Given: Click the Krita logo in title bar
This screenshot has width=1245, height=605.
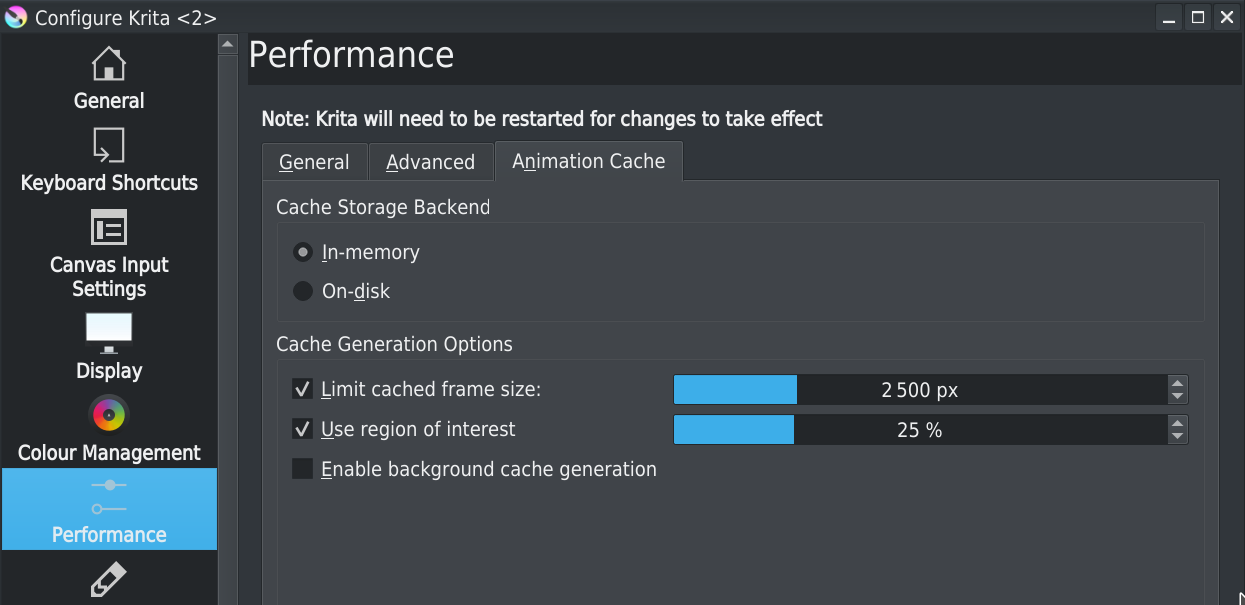Looking at the screenshot, I should [16, 17].
